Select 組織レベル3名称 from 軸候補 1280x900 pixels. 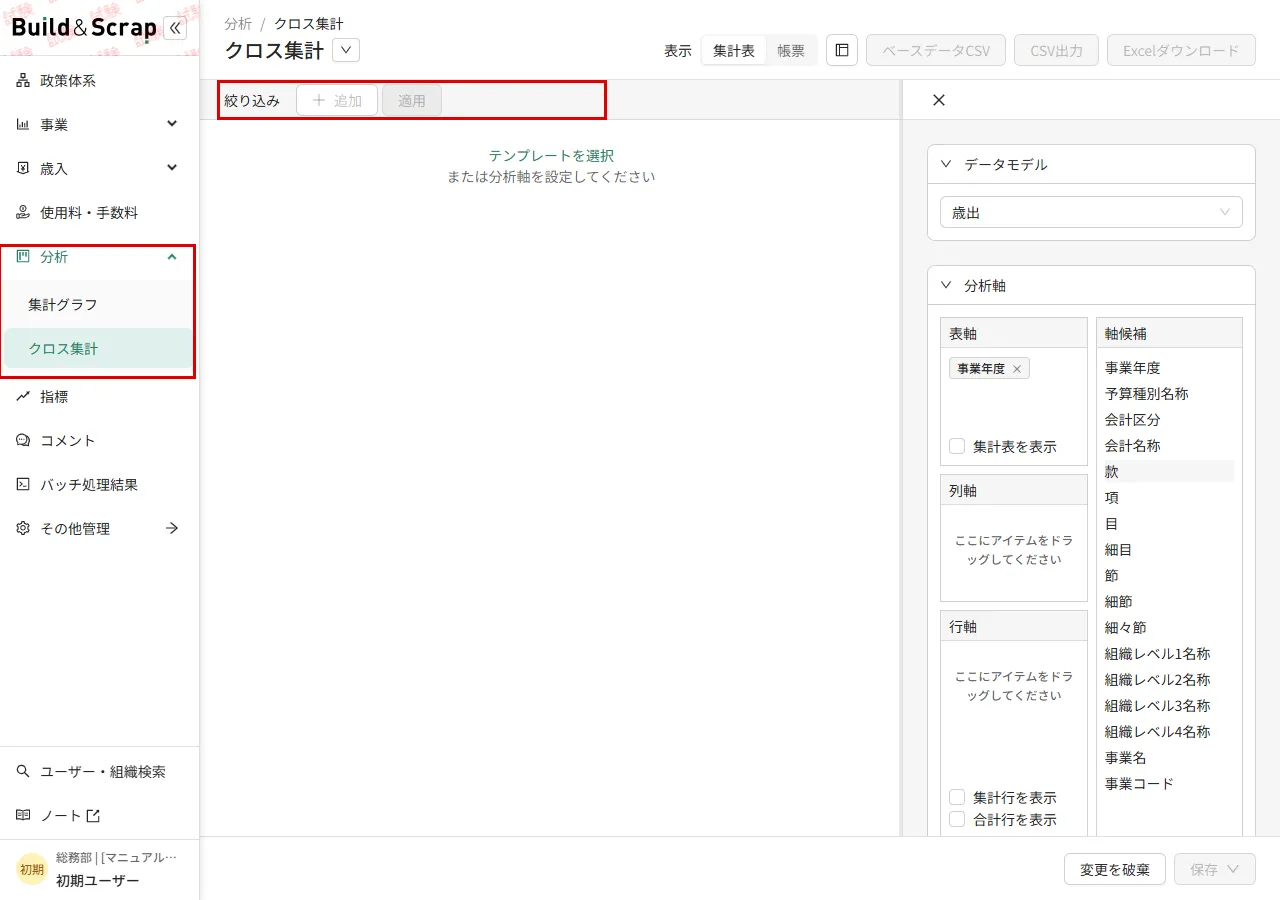pos(1158,706)
